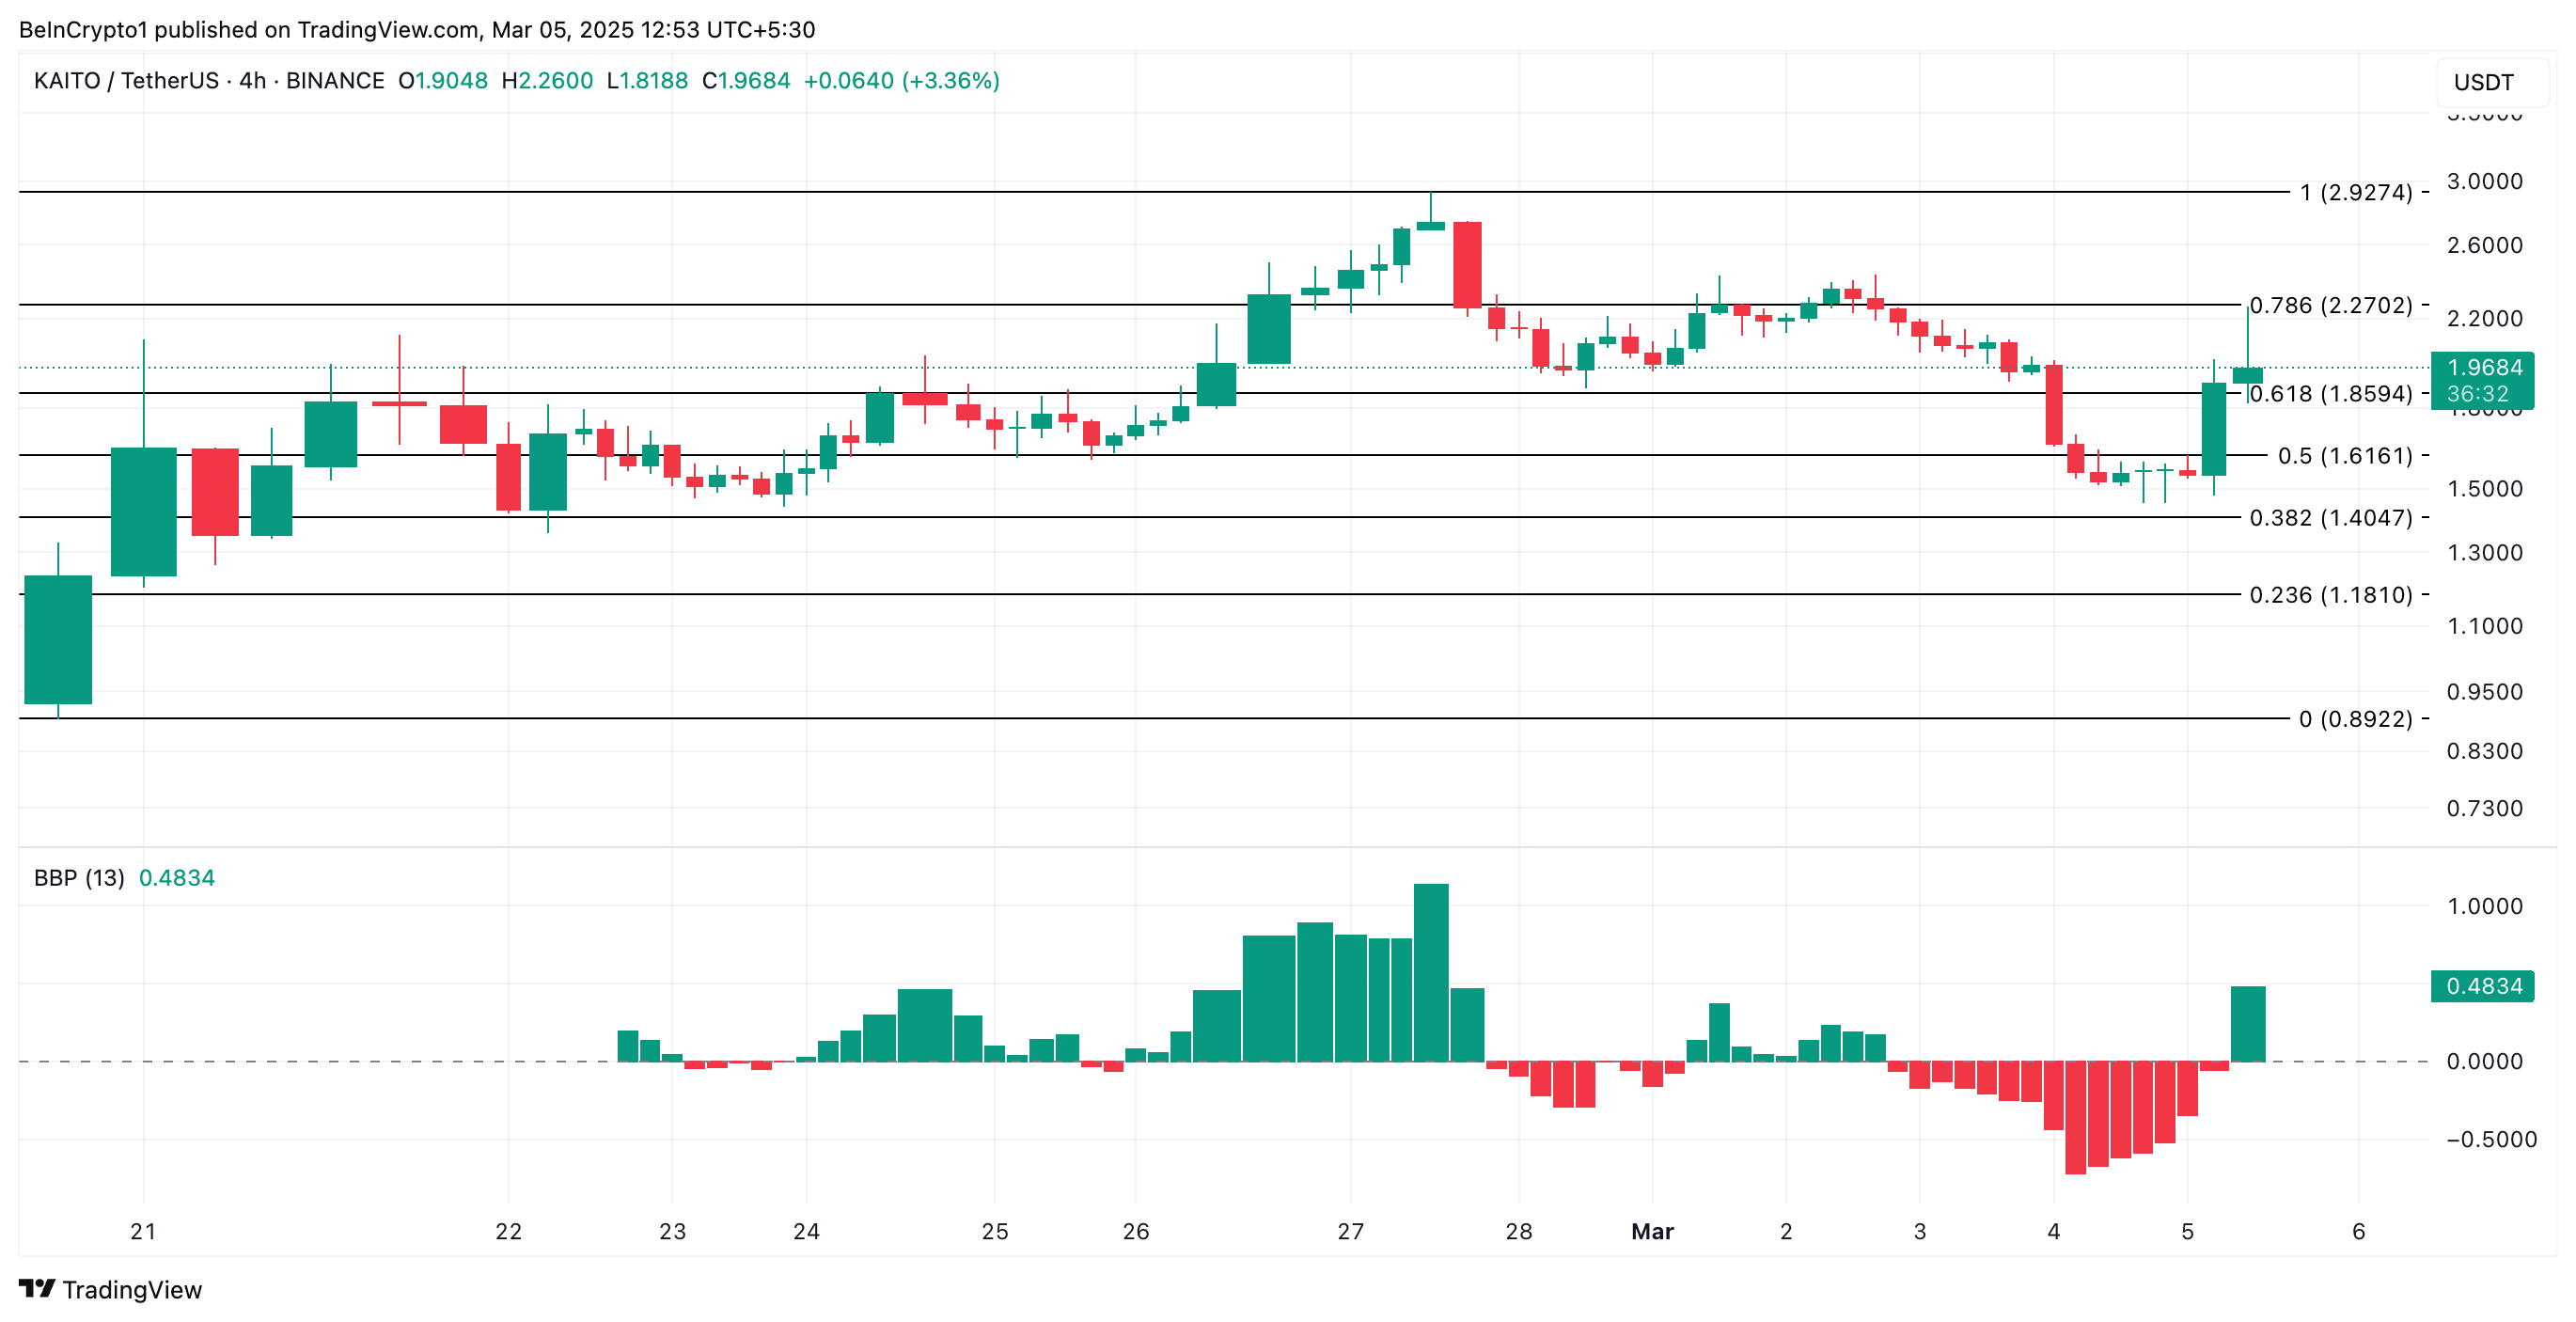Click the TradingView logo icon

(x=37, y=1288)
